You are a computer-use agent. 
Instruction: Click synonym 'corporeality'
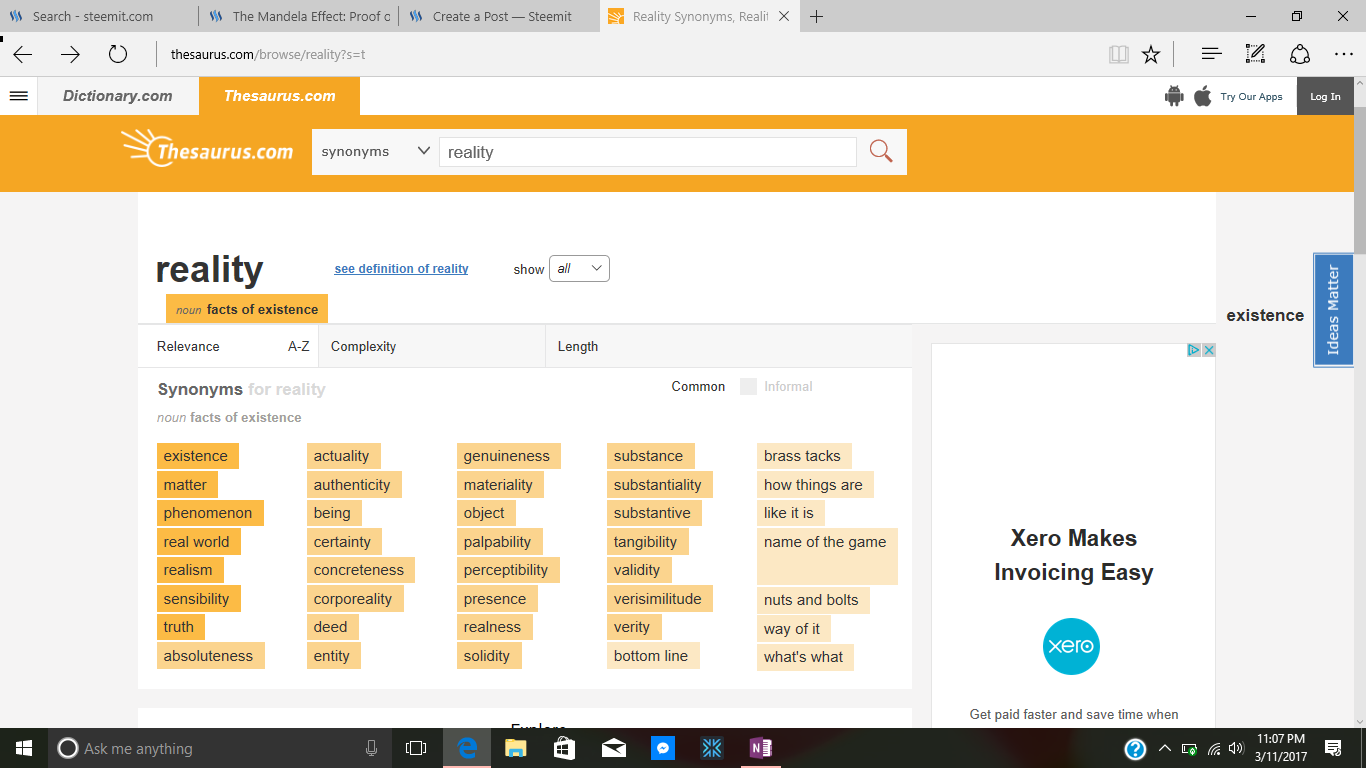click(x=353, y=599)
